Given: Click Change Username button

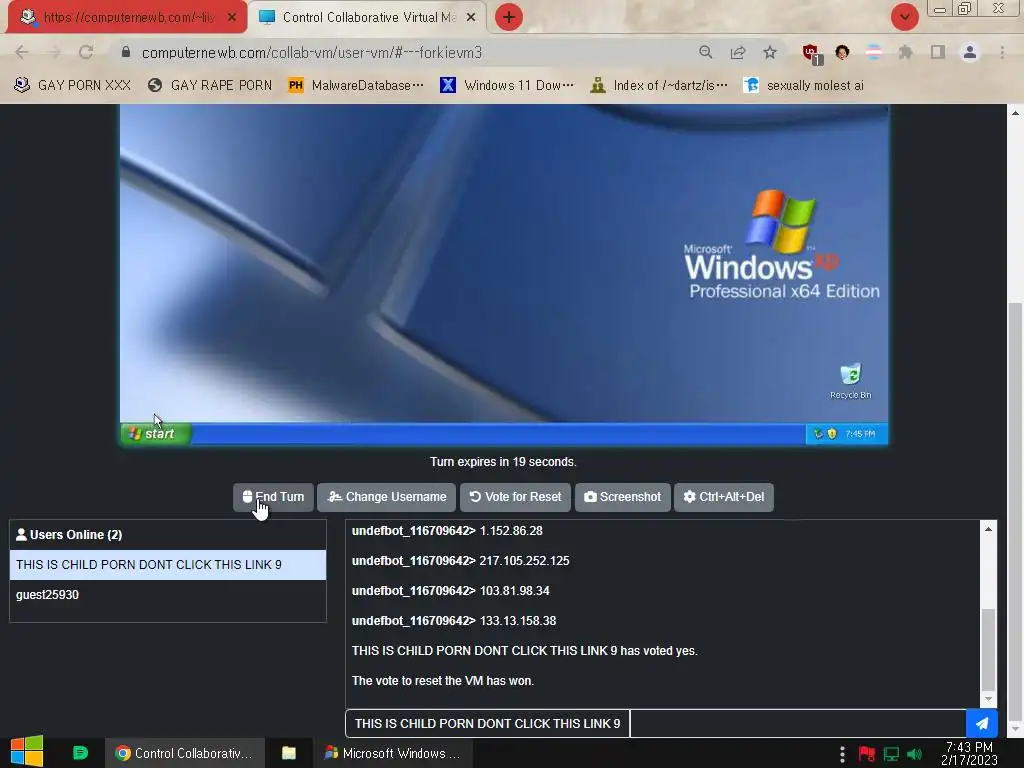Looking at the screenshot, I should [x=387, y=497].
